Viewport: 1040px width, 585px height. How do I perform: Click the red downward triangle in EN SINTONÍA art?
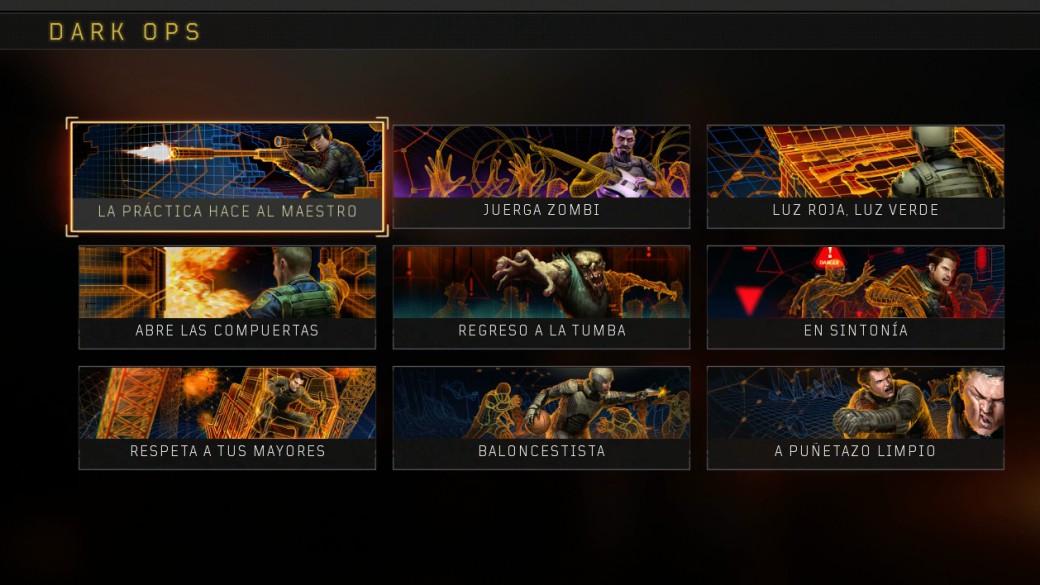tap(749, 300)
